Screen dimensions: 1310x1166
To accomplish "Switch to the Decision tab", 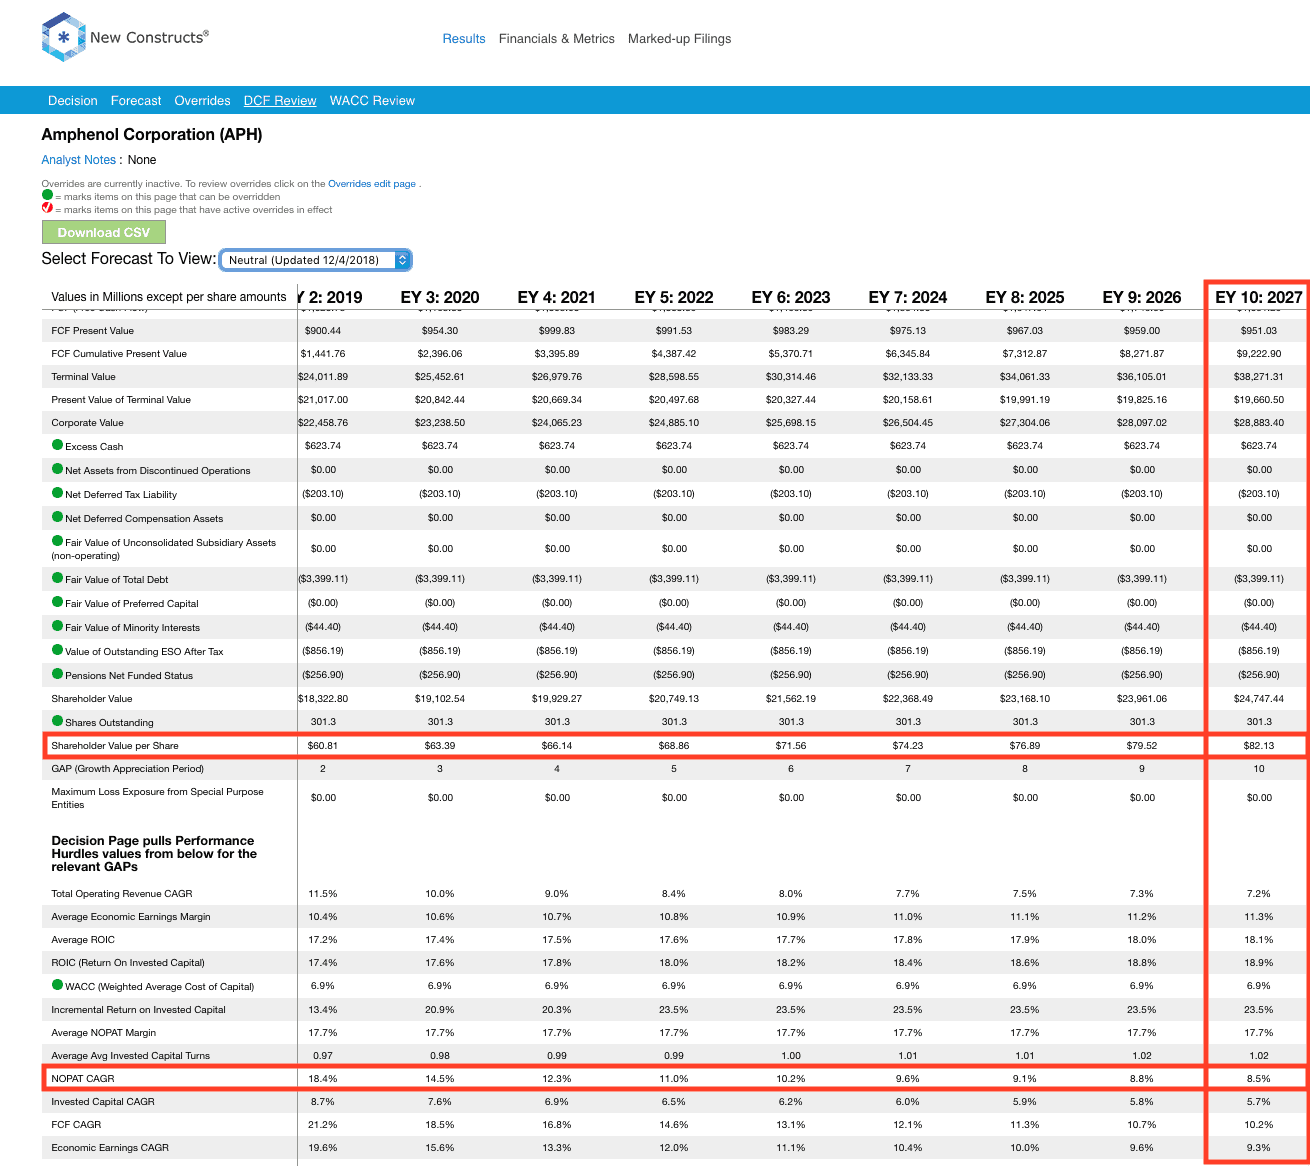I will pos(73,101).
